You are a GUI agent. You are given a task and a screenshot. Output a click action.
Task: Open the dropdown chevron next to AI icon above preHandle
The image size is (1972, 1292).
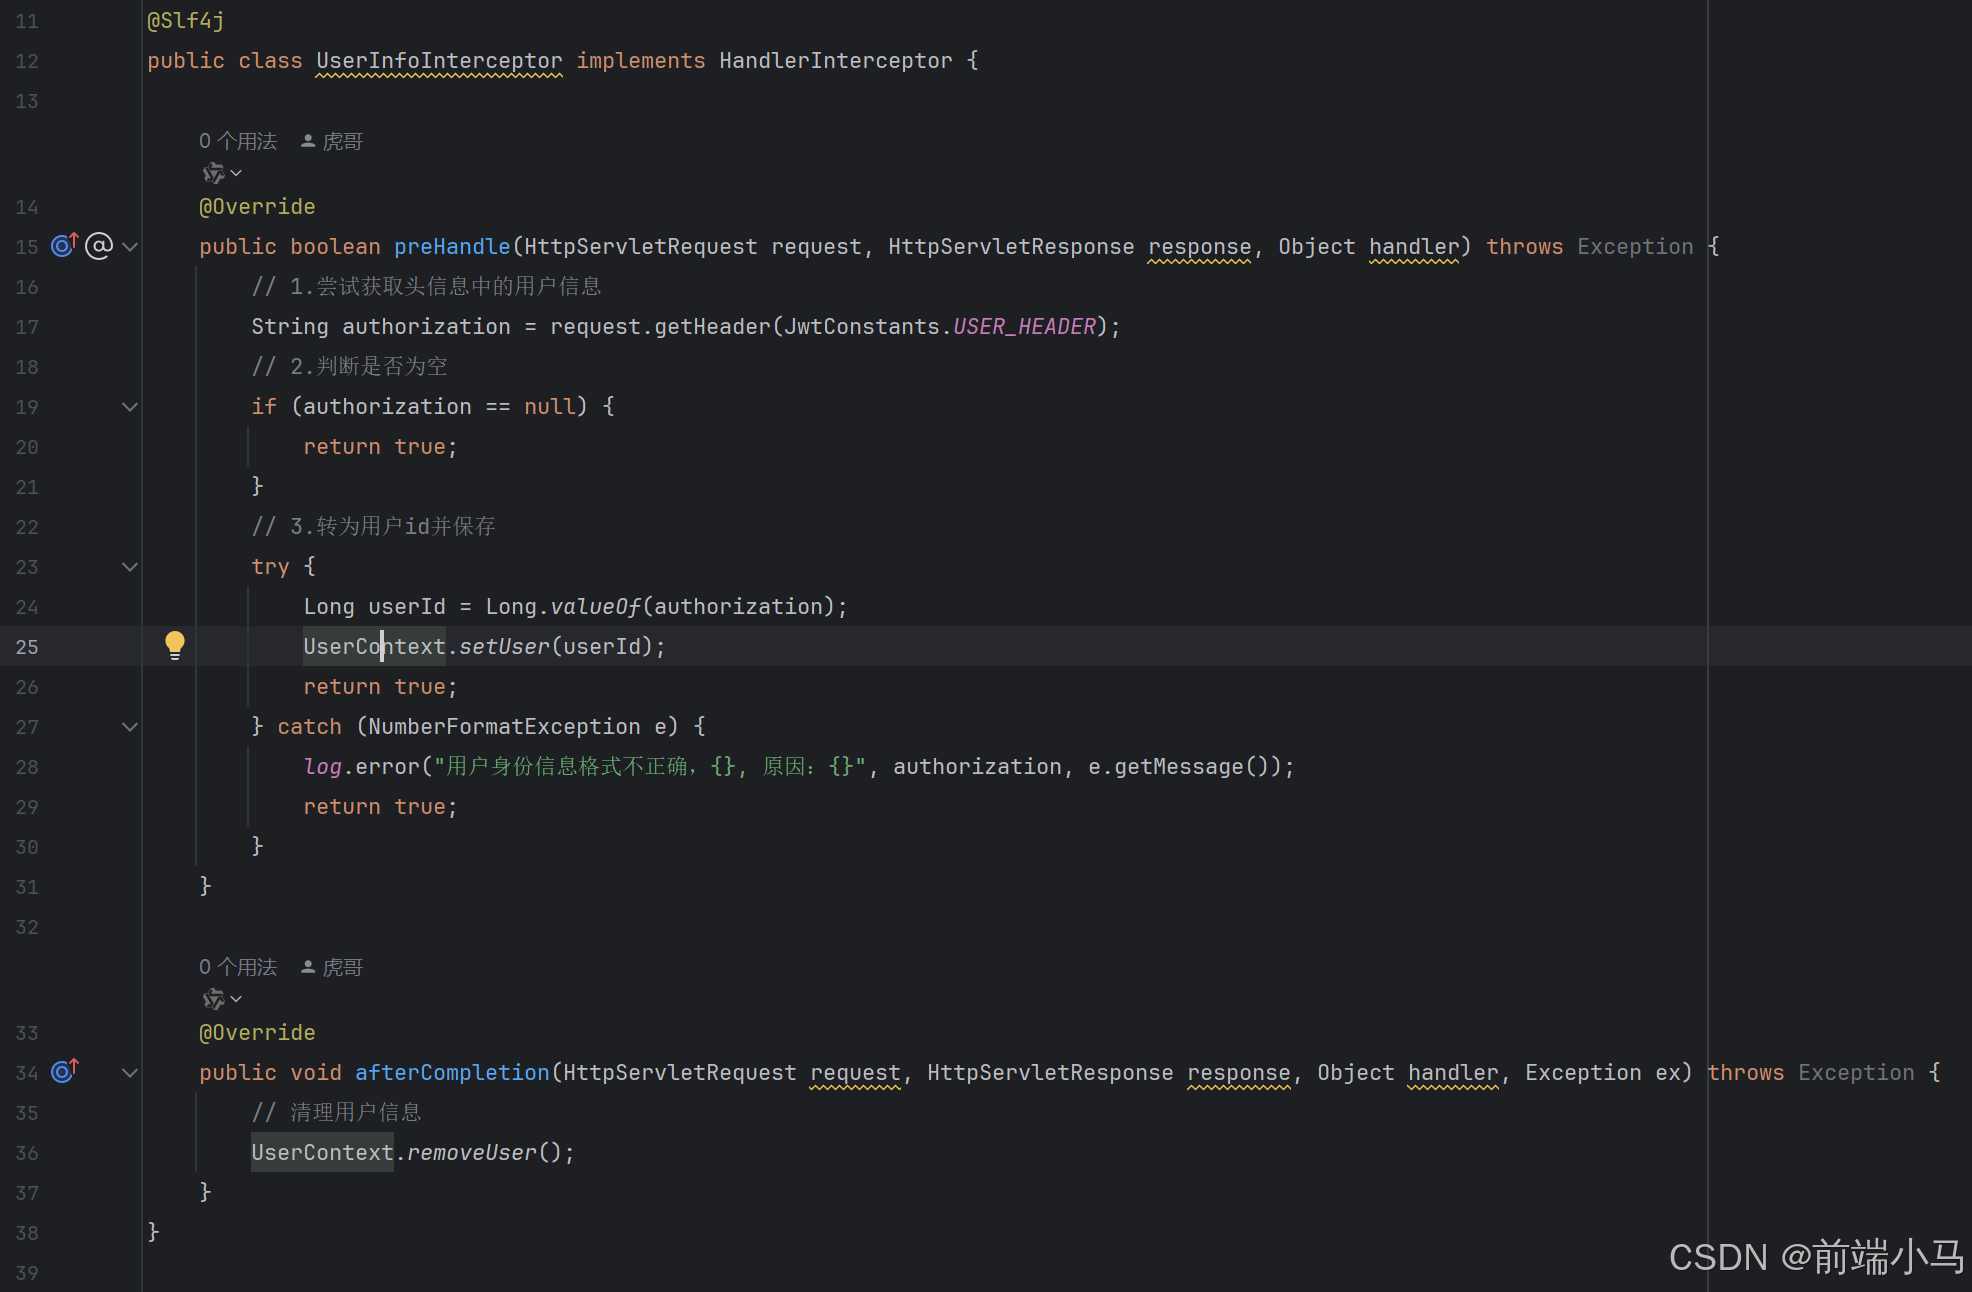236,174
